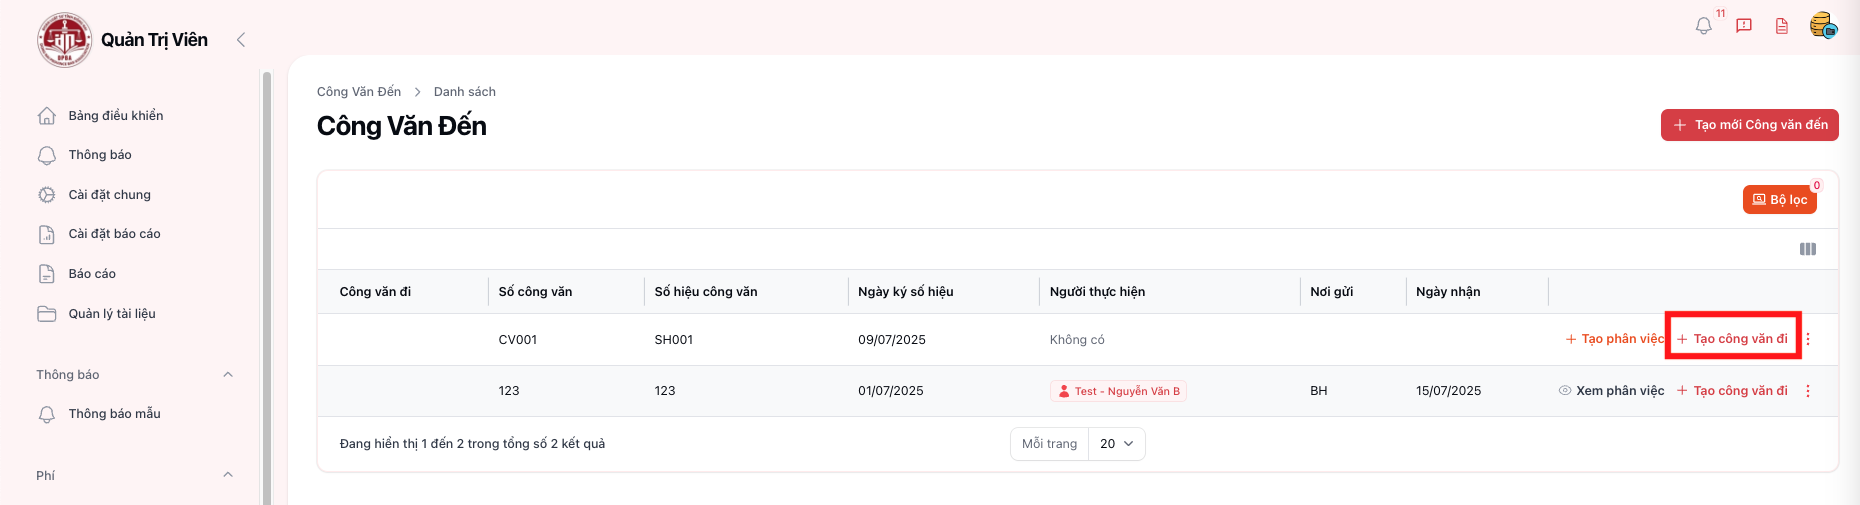This screenshot has width=1860, height=505.
Task: Toggle the column visibility icon above table
Action: click(x=1808, y=249)
